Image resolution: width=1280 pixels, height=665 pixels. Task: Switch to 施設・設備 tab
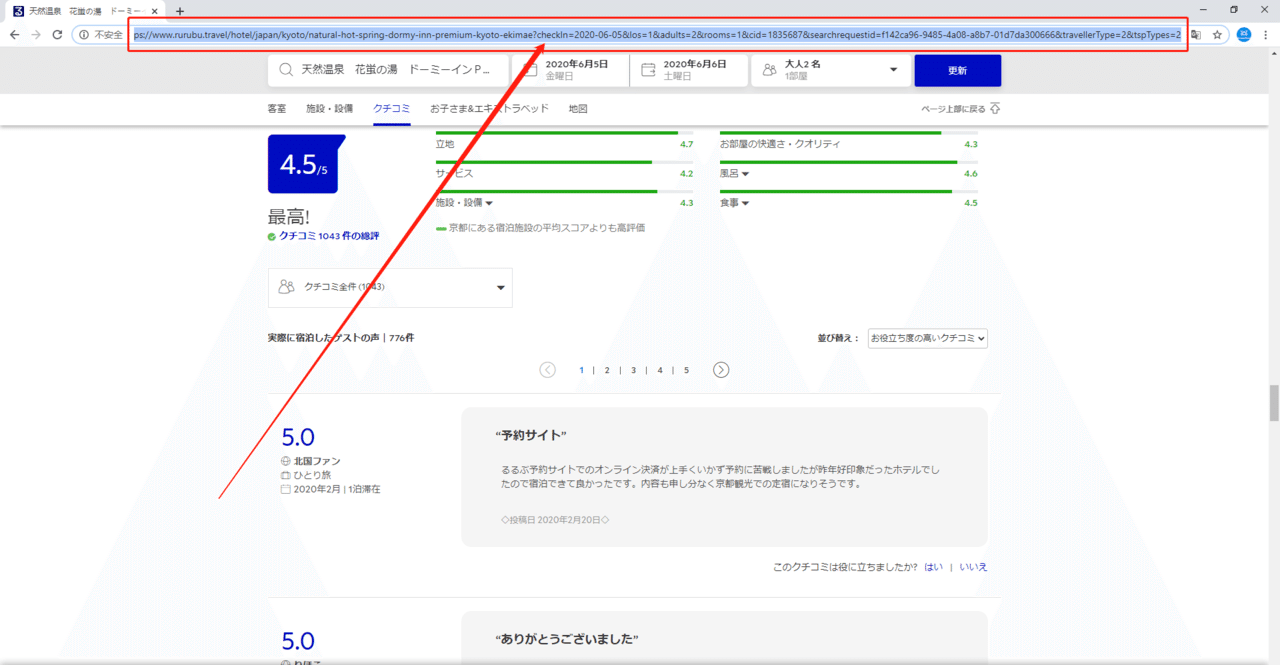point(329,108)
